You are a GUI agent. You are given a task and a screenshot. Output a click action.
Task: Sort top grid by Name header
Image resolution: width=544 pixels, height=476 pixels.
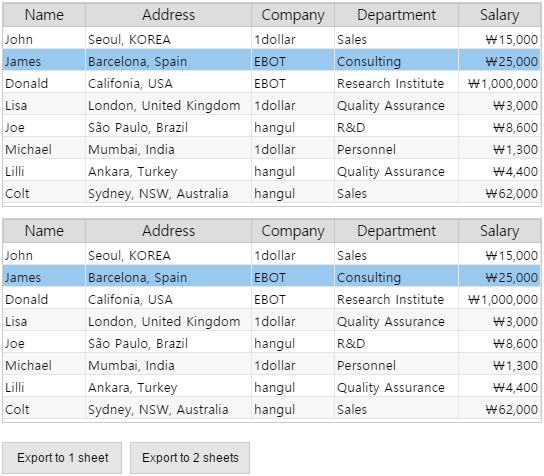(x=44, y=15)
